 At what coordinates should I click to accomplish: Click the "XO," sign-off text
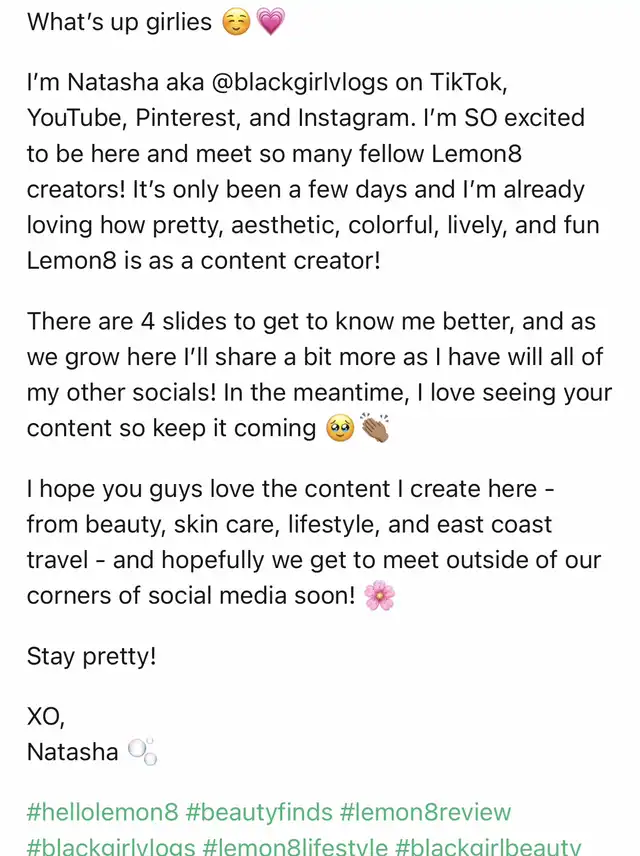point(46,716)
